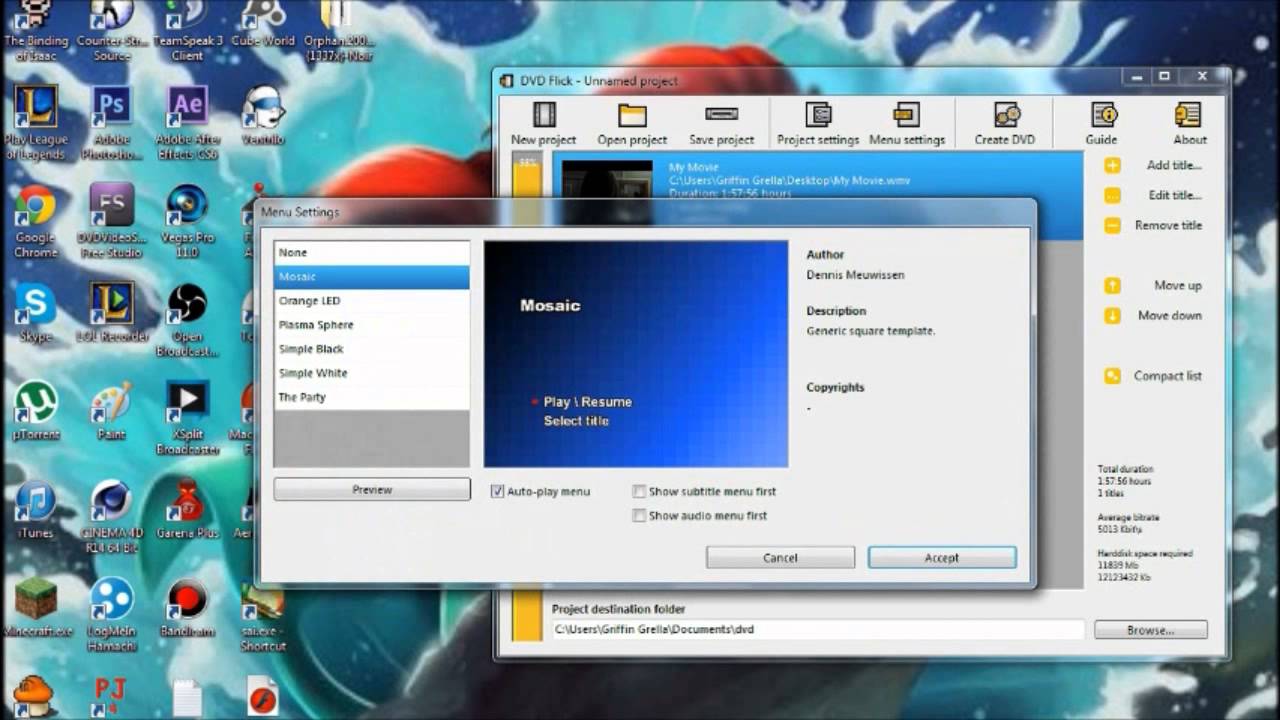Select The Party menu template
The width and height of the screenshot is (1280, 720).
coord(371,397)
